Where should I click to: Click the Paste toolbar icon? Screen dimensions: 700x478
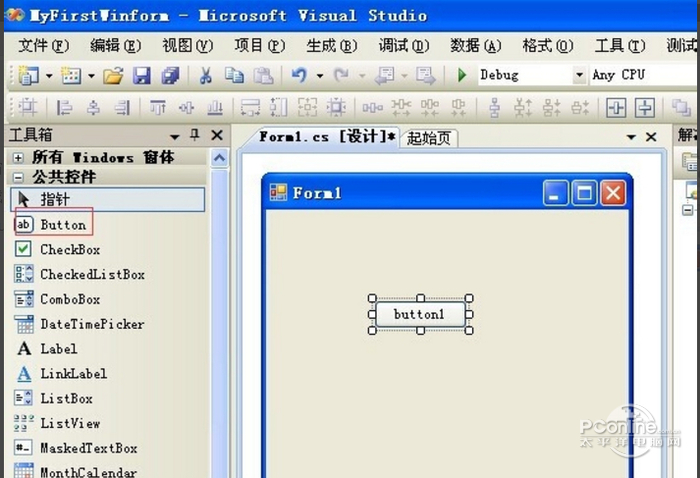[263, 75]
